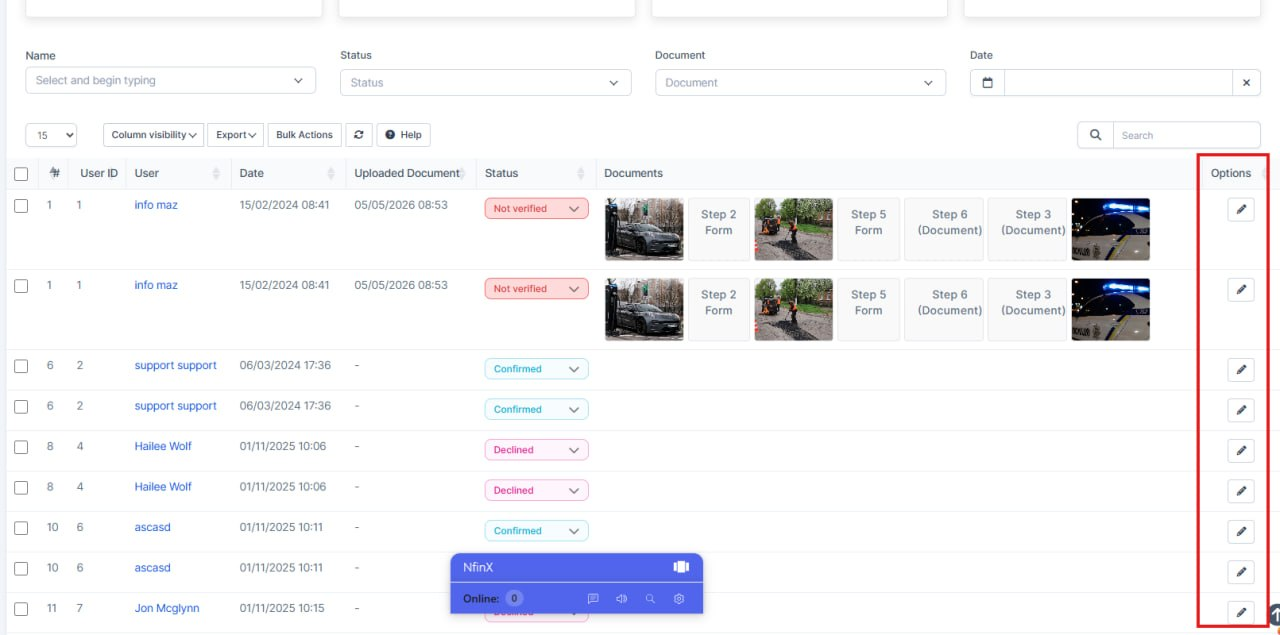Screen dimensions: 1280x635
Task: Open the calendar icon in Date filter
Action: [987, 83]
